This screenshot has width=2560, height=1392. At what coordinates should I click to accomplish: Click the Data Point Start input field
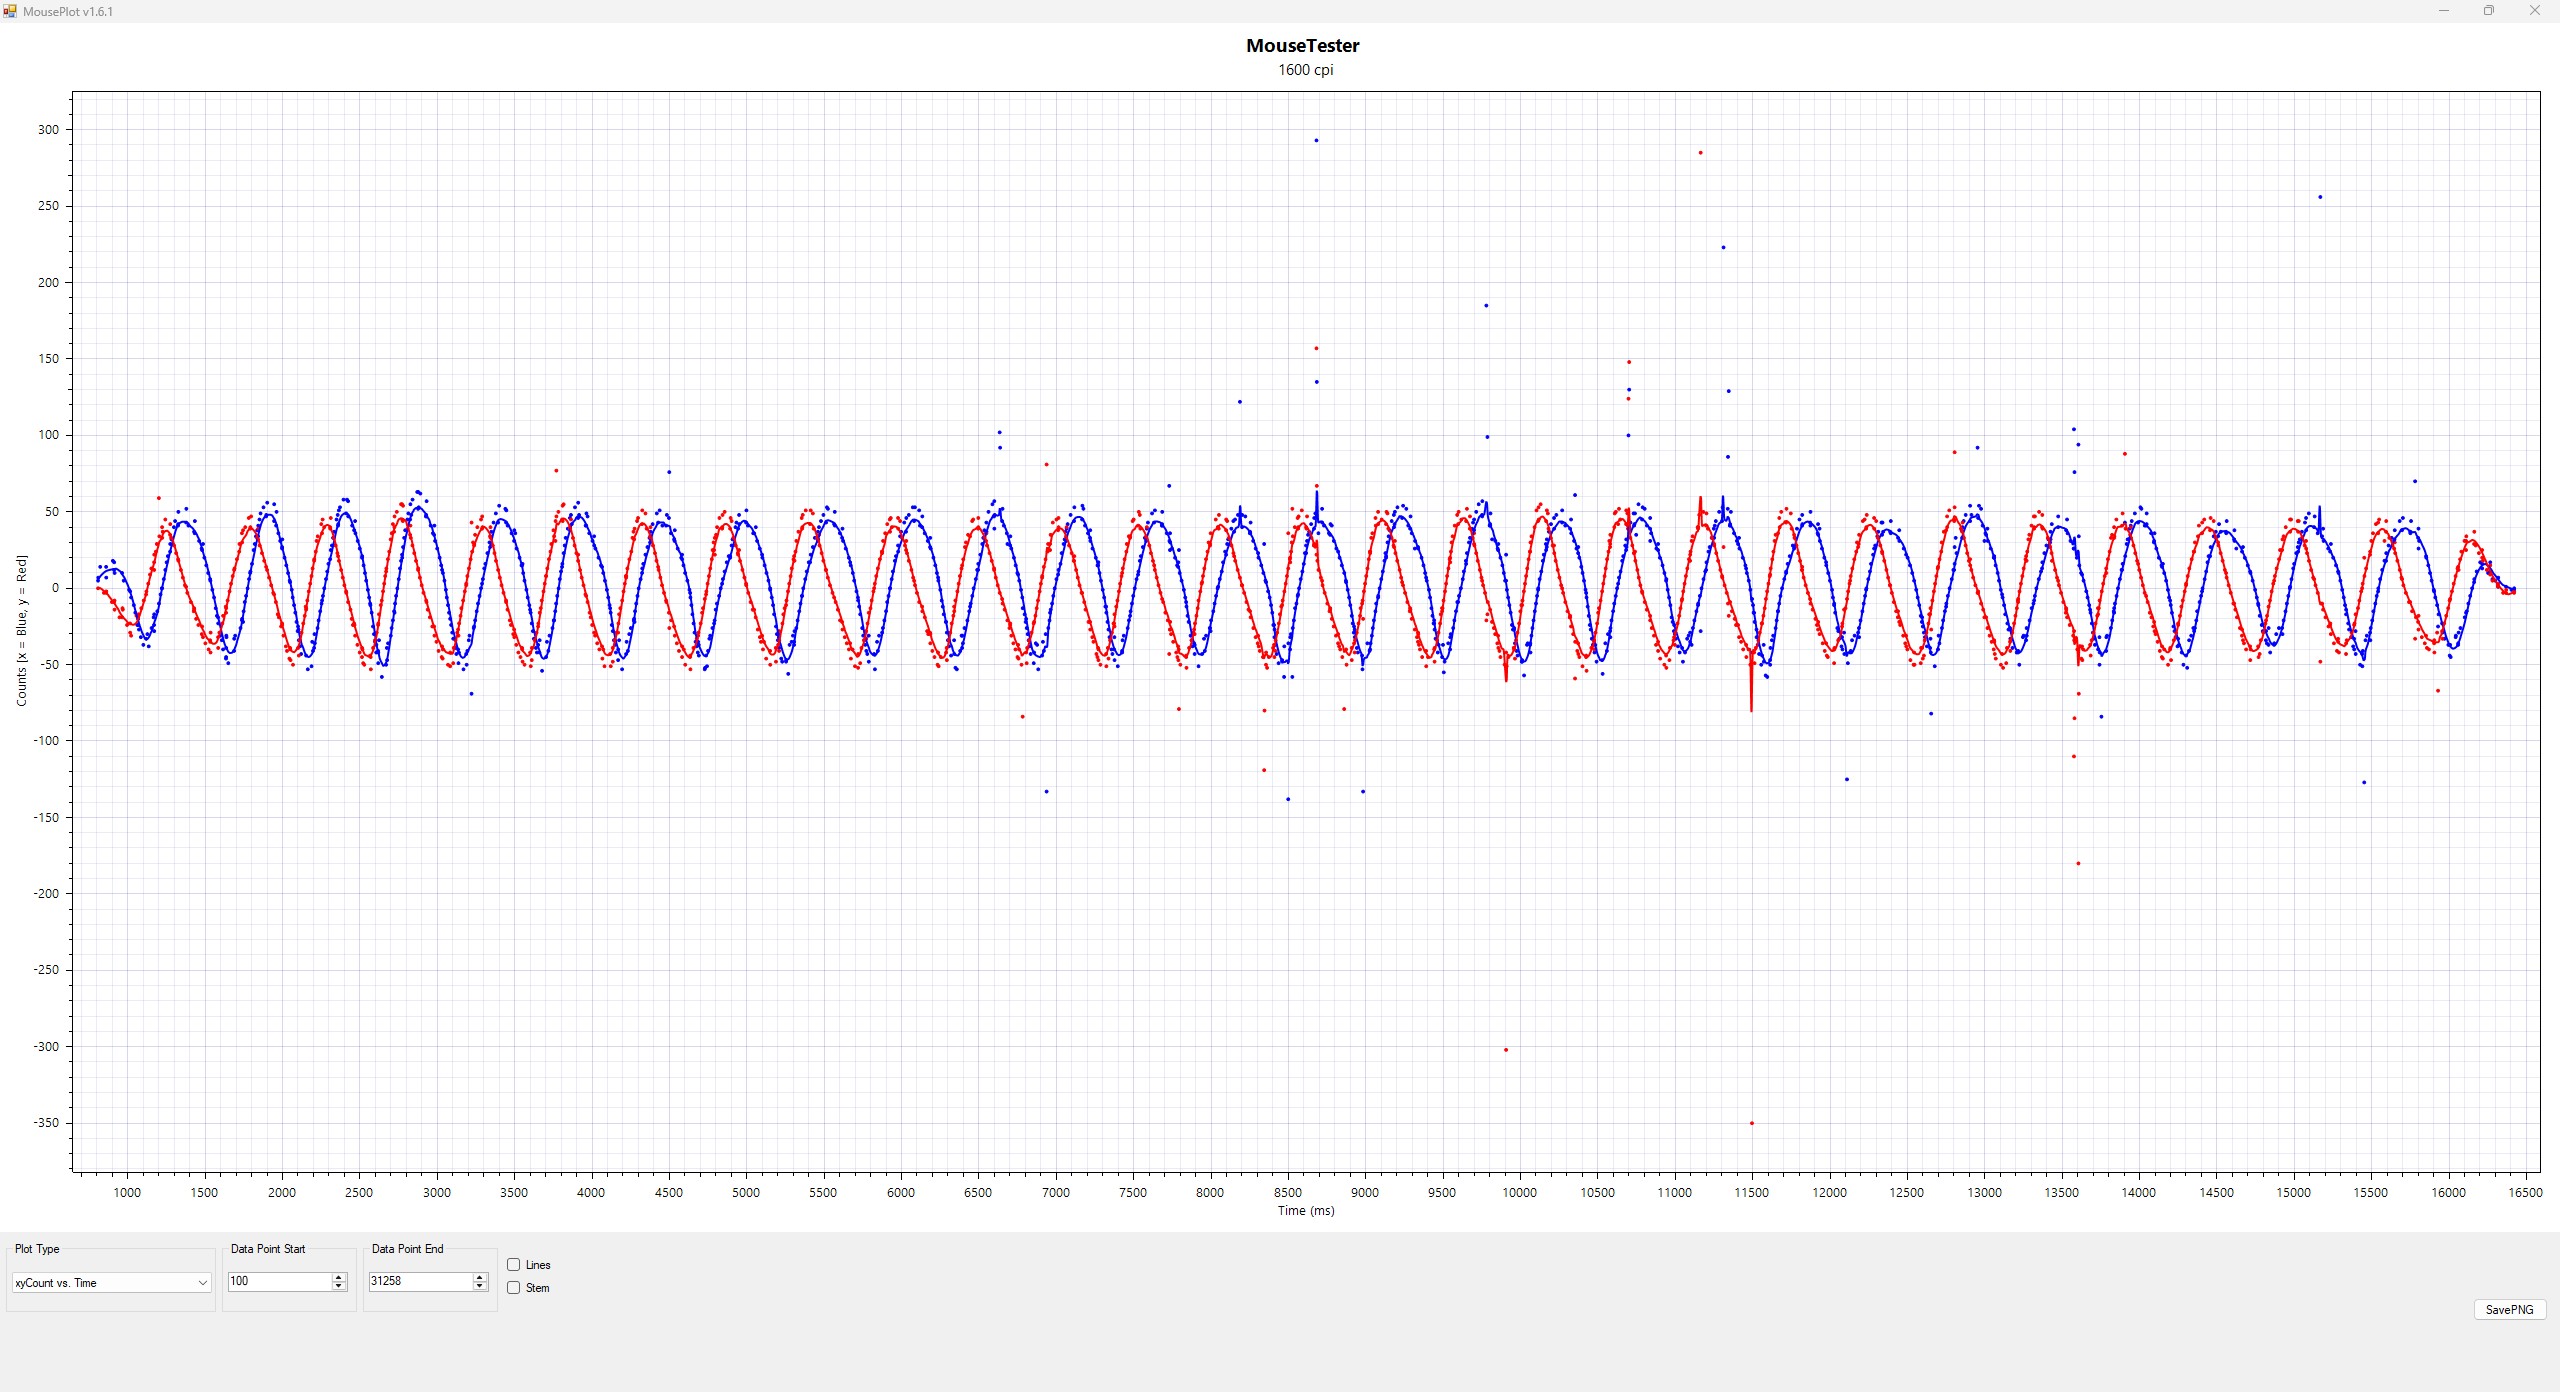pyautogui.click(x=279, y=1281)
